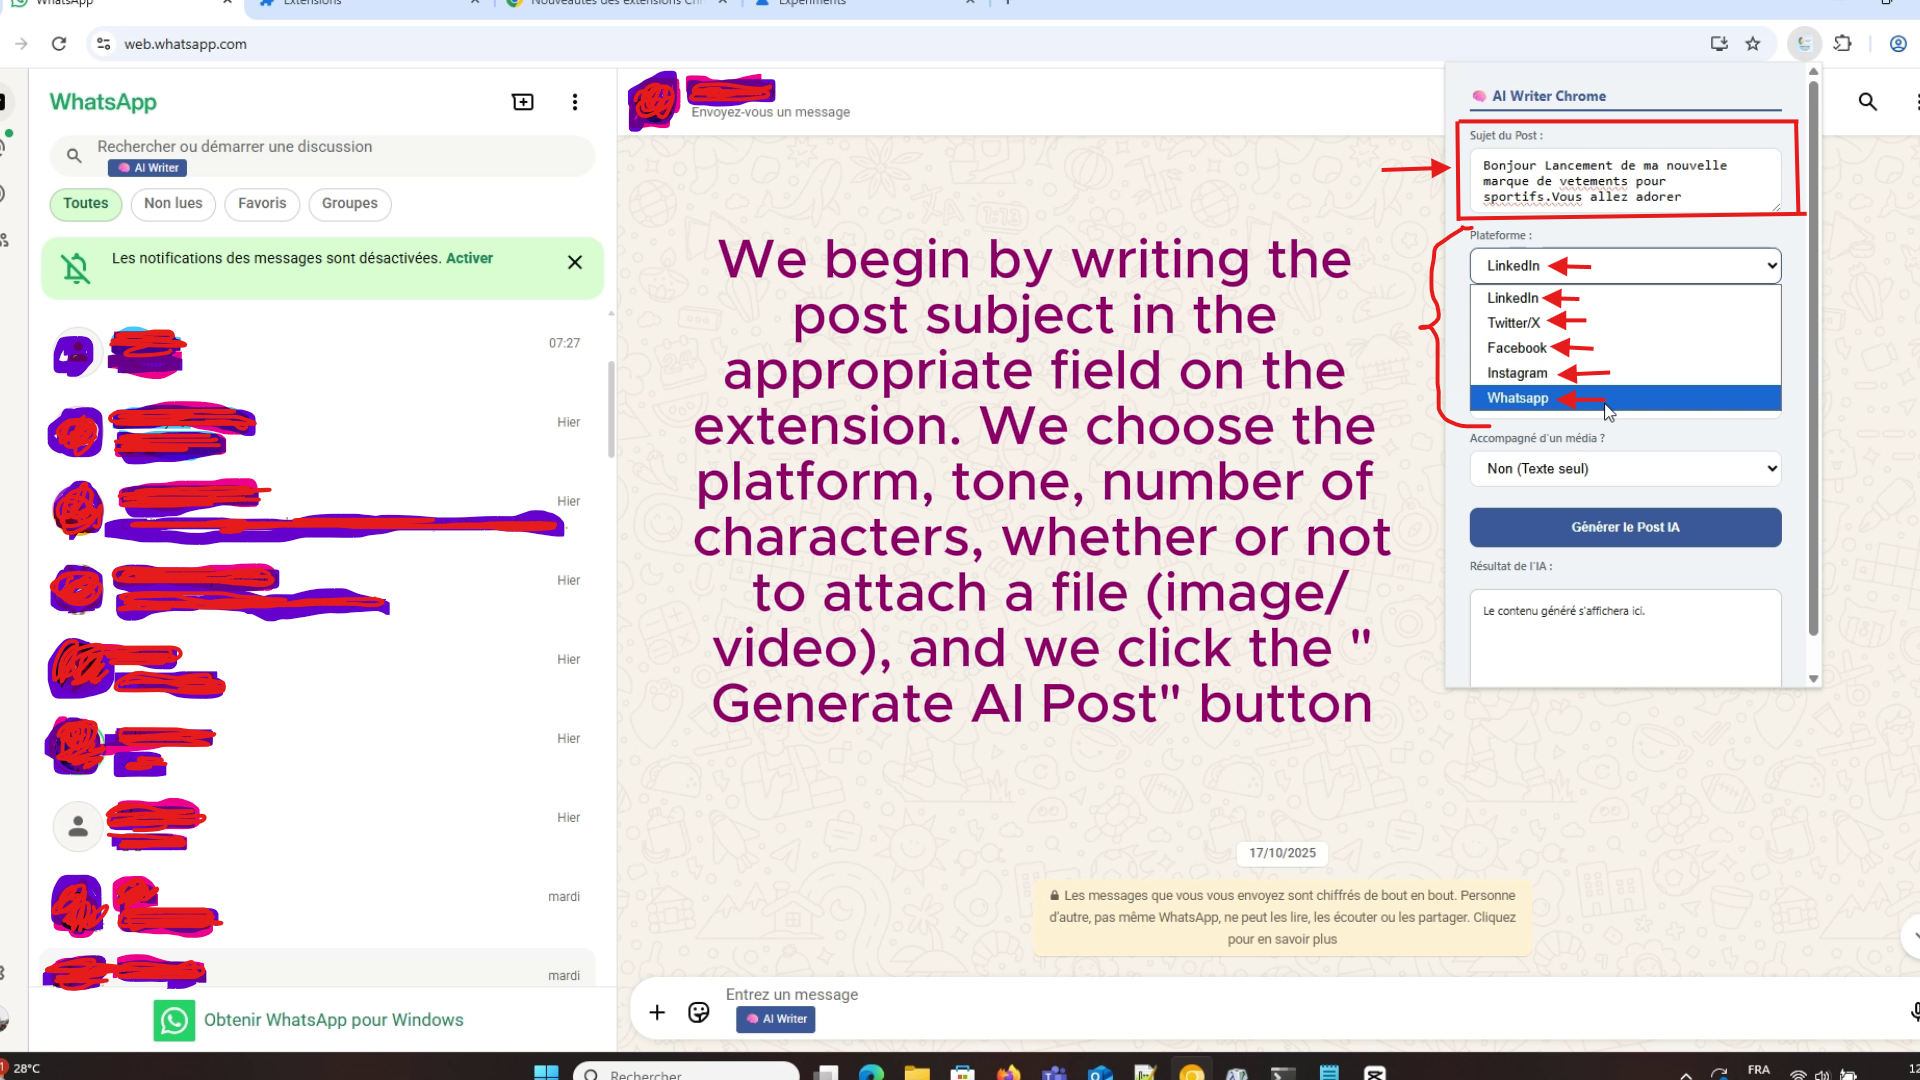Select the Favoris filter chip
This screenshot has width=1920, height=1080.
tap(262, 203)
